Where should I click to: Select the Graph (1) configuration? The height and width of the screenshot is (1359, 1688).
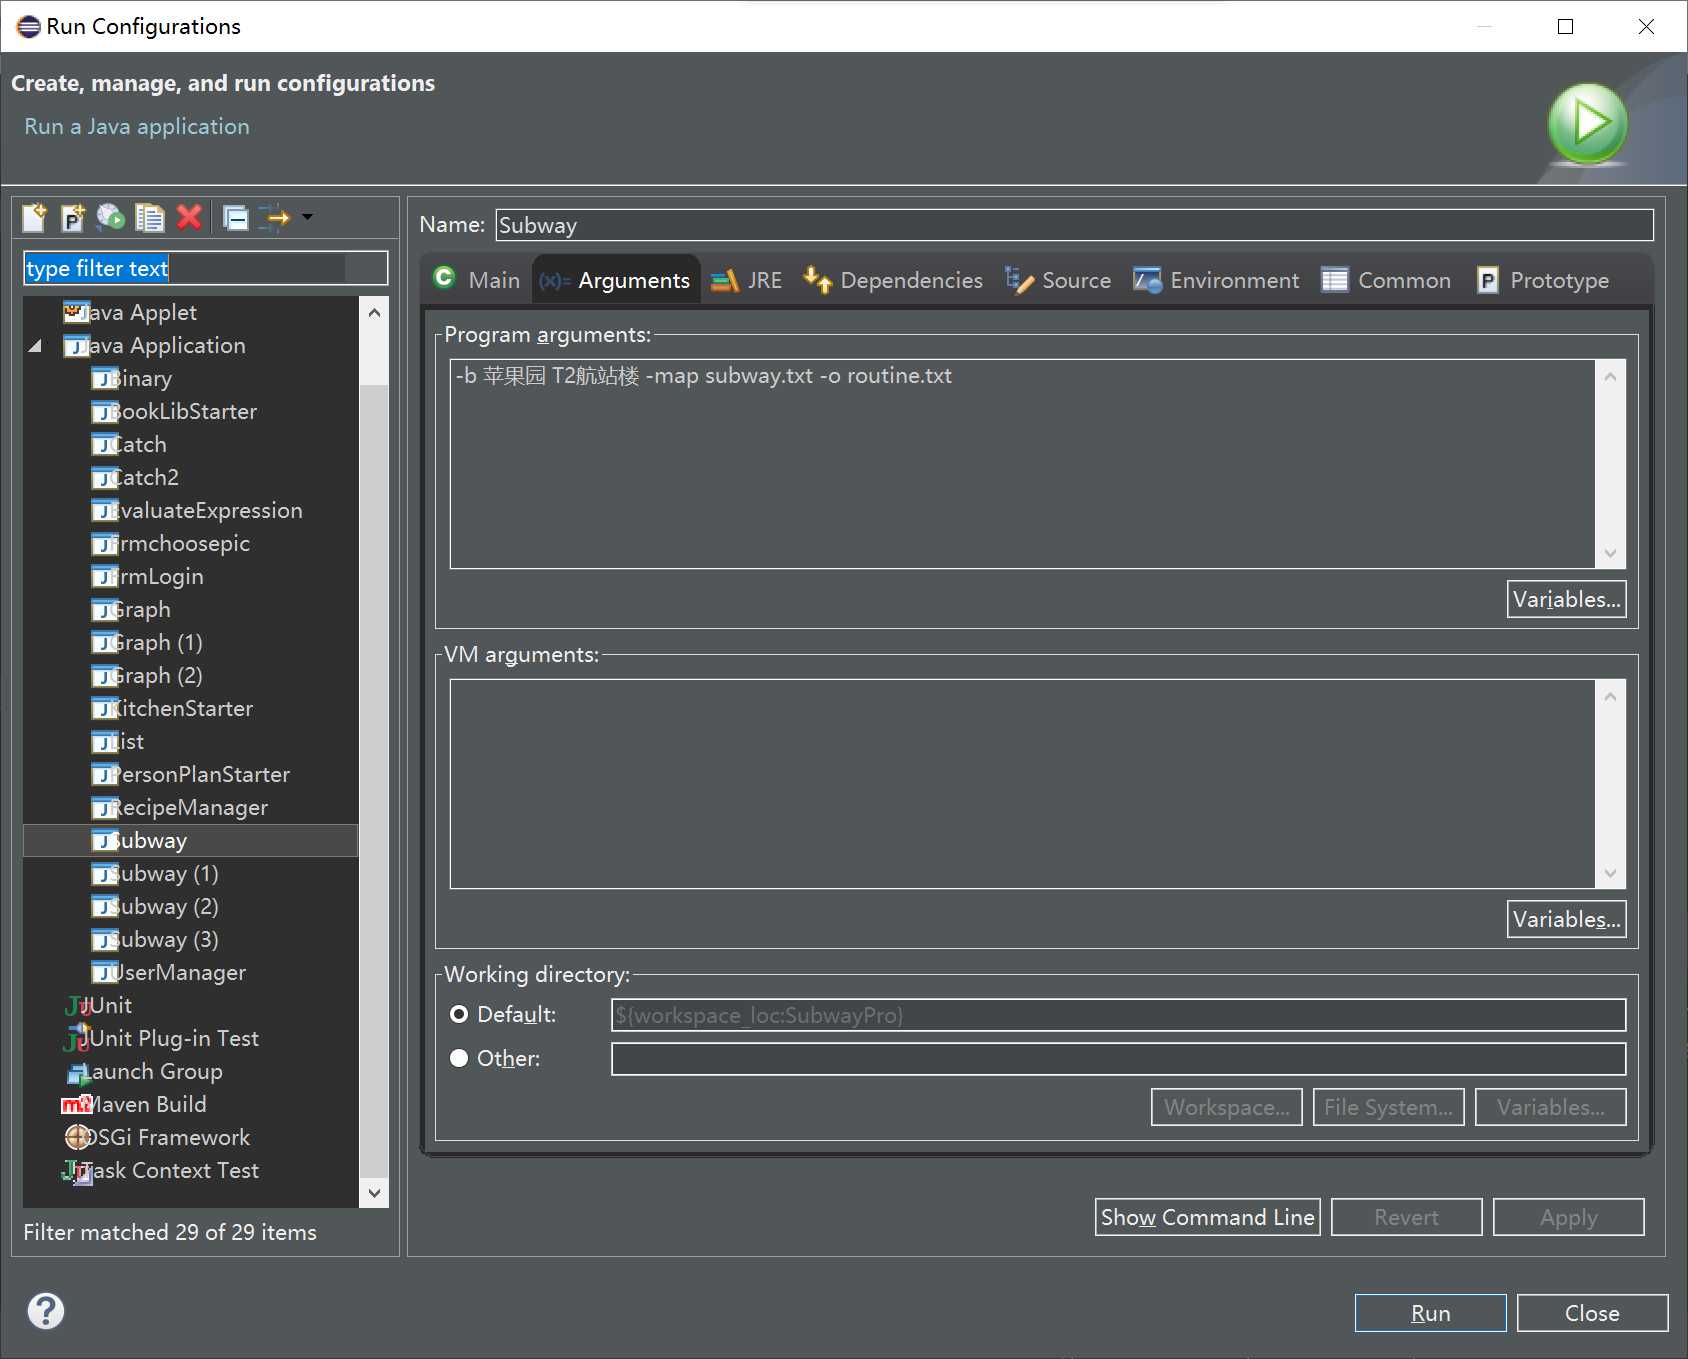(148, 643)
